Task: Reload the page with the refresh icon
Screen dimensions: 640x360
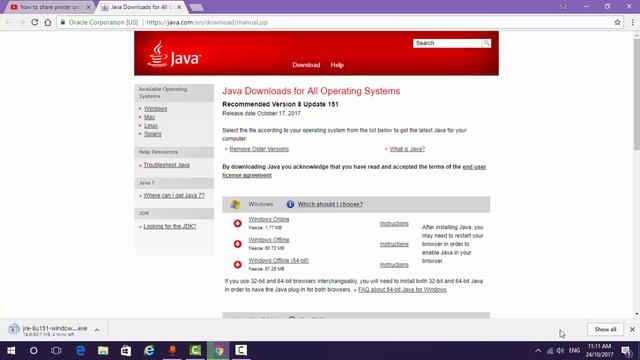Action: tap(35, 22)
